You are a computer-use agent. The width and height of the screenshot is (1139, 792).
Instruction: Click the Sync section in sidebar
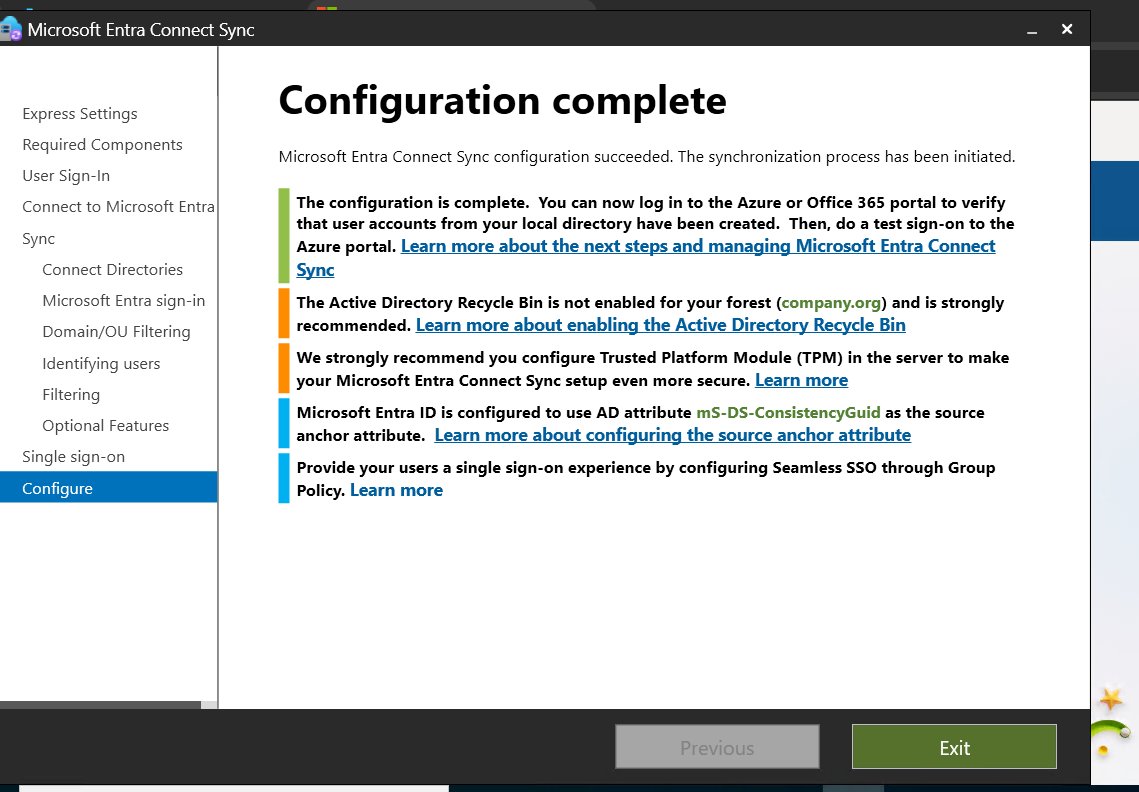point(38,238)
